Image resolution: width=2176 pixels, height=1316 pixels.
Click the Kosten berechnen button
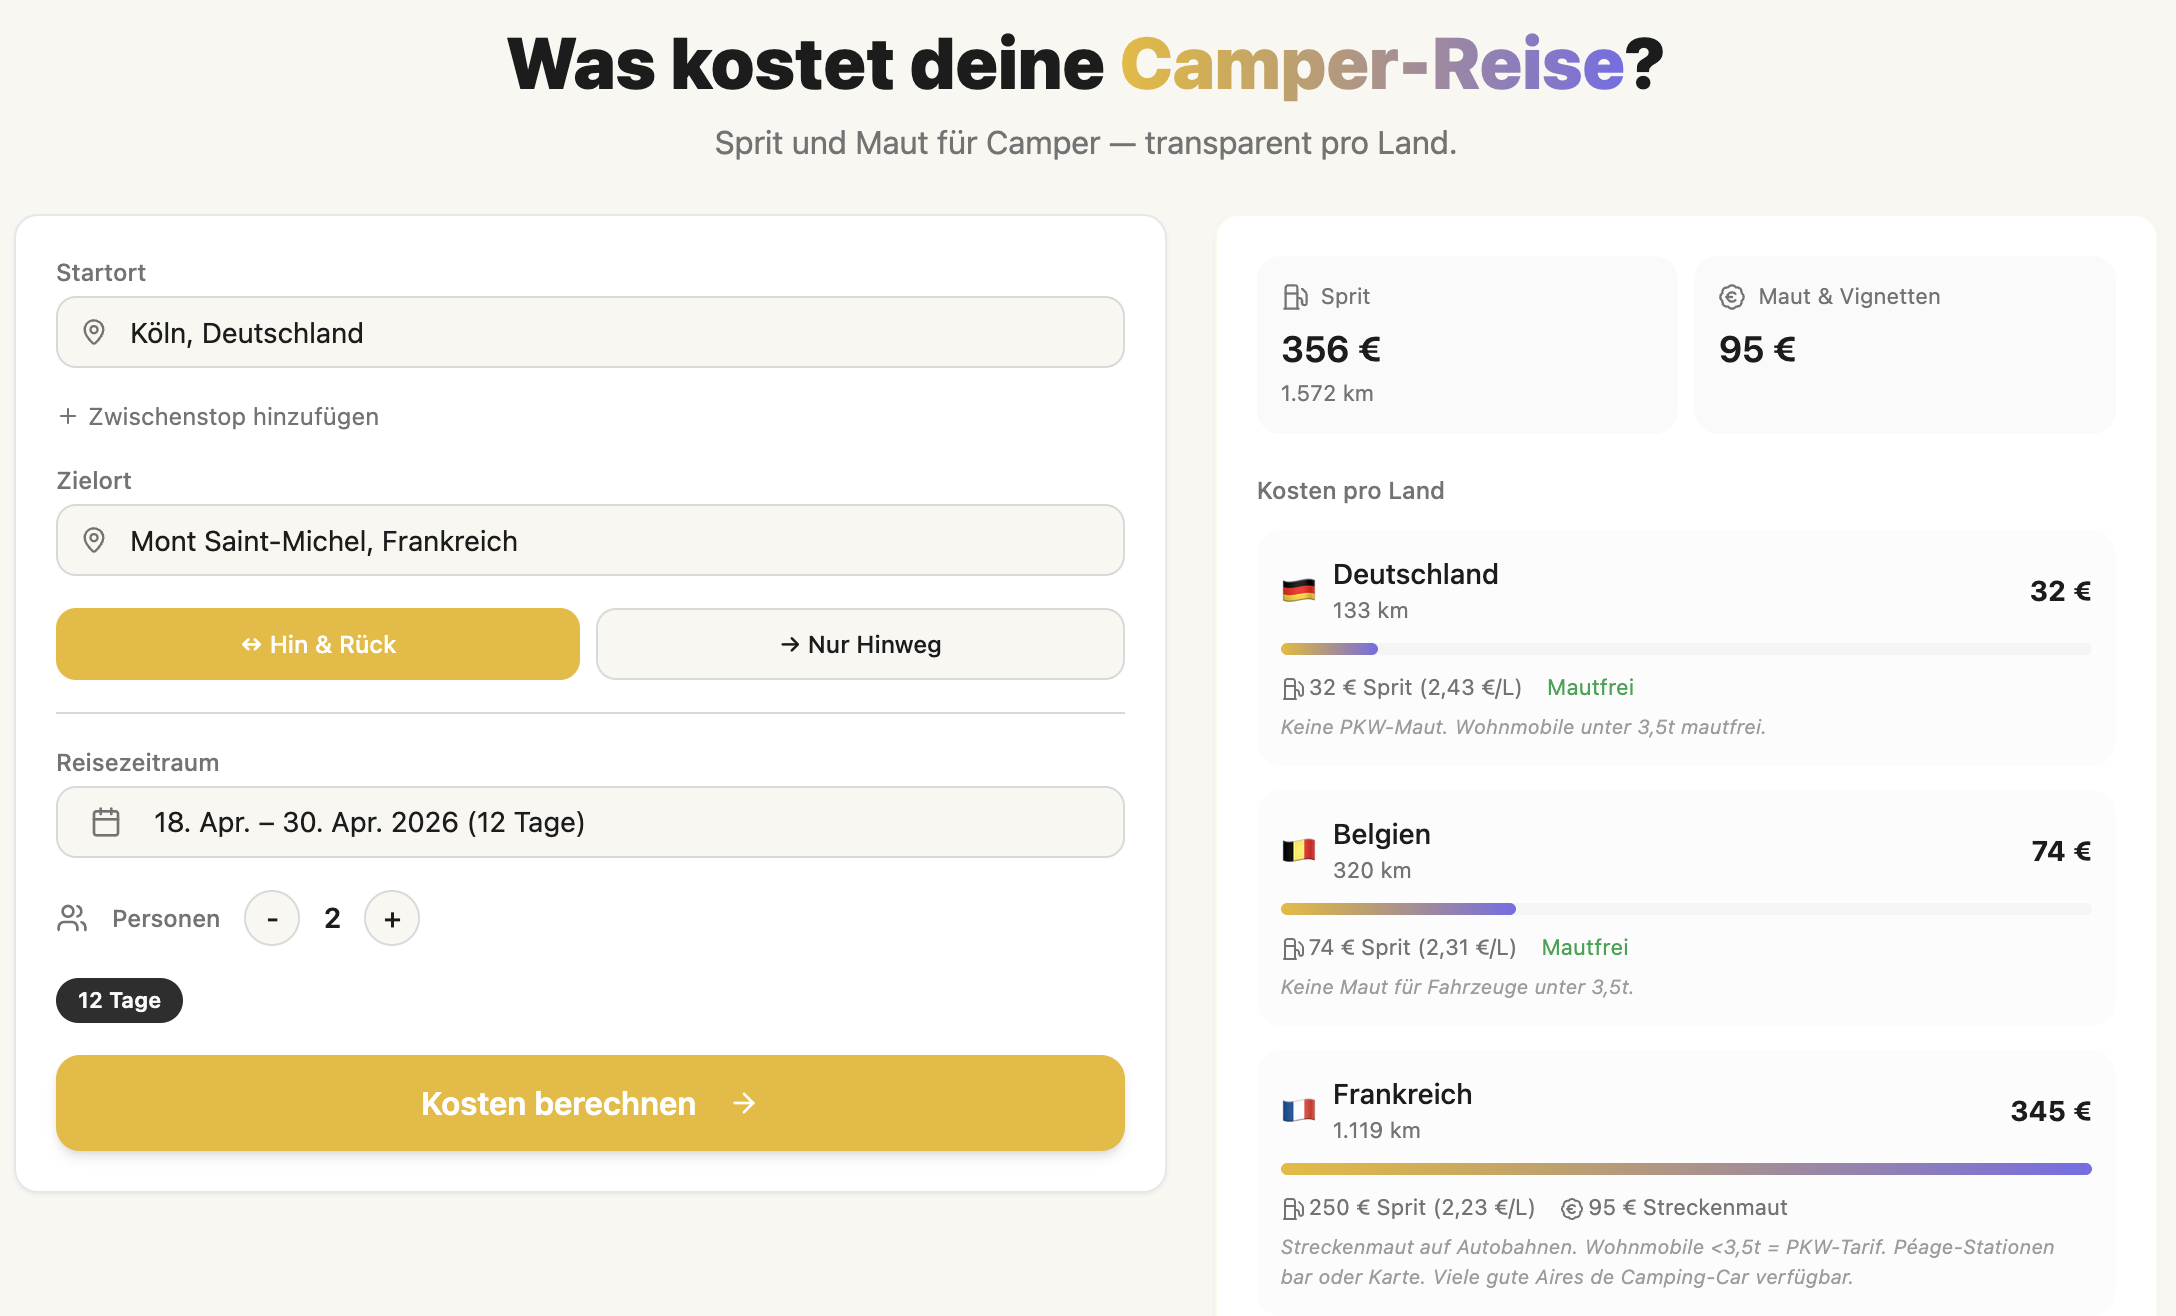(x=589, y=1103)
